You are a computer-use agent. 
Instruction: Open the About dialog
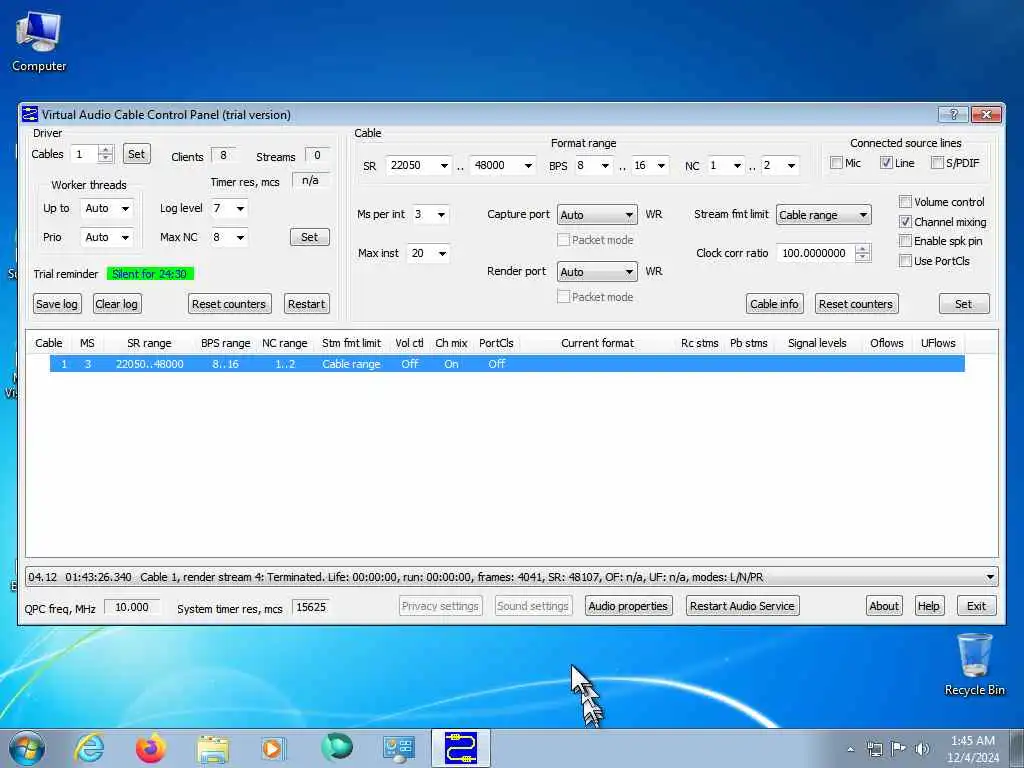884,606
